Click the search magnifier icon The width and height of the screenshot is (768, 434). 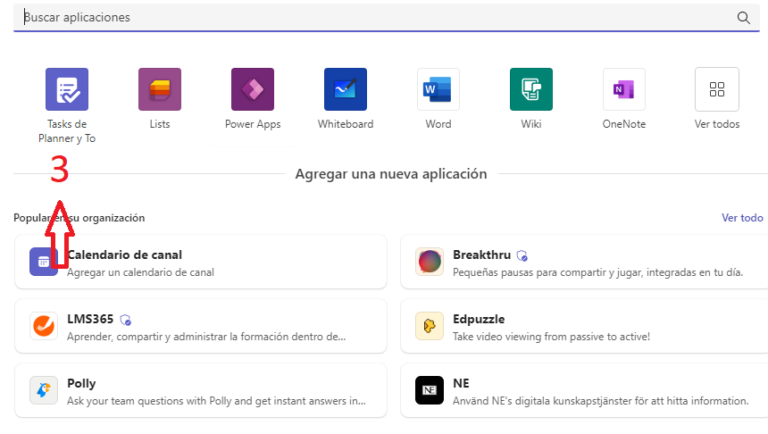[x=744, y=18]
